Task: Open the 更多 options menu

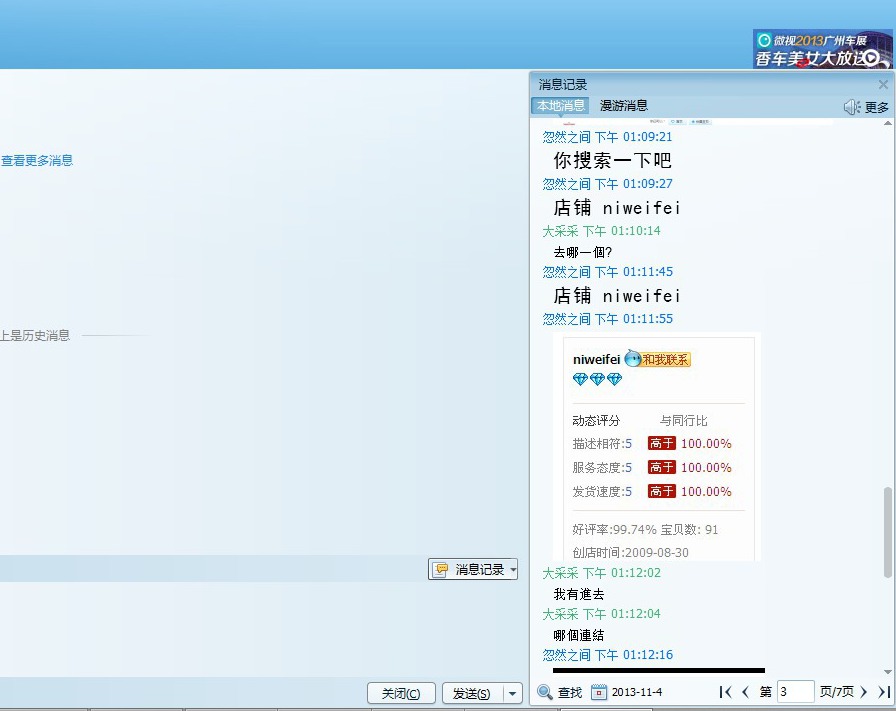Action: tap(876, 107)
